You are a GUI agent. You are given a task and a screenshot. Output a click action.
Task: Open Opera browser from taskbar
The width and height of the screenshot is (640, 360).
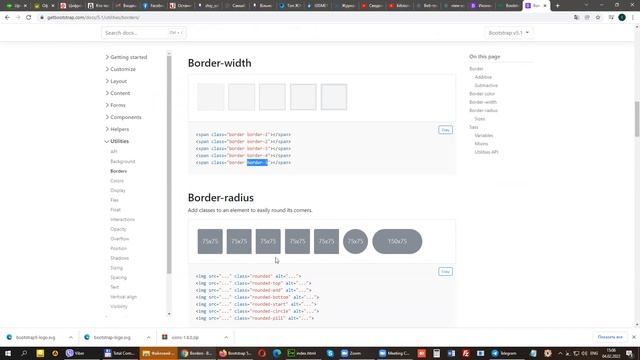[x=262, y=353]
